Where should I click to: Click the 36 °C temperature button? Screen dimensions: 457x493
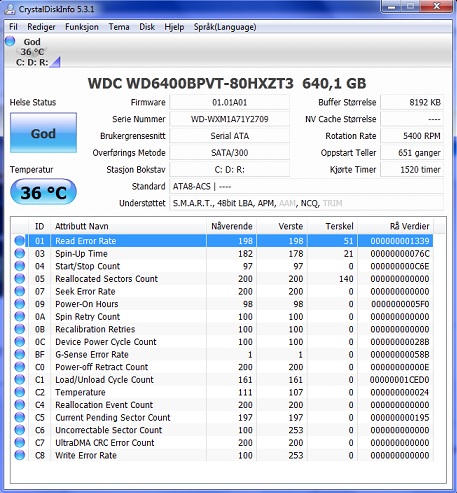point(43,192)
